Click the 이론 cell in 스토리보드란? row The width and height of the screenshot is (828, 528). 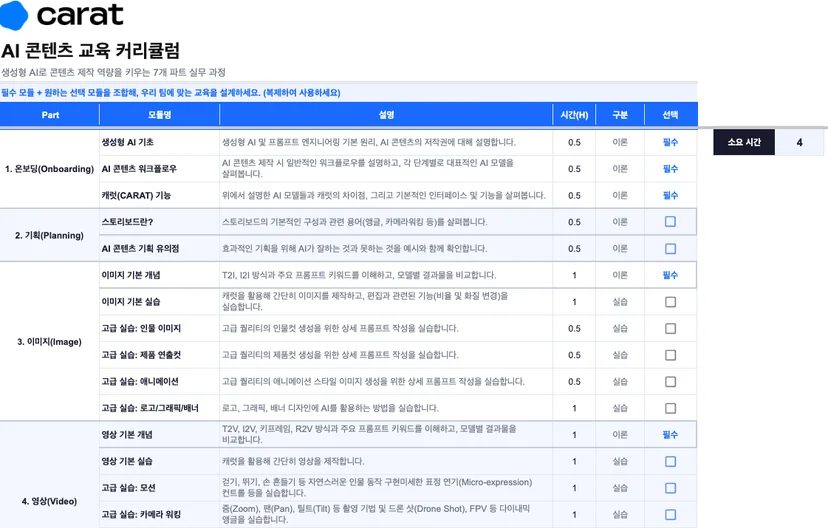tap(620, 222)
